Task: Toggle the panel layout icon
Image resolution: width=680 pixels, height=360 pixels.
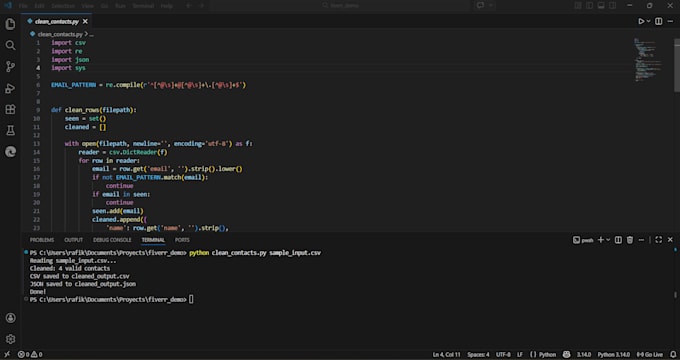Action: coord(601,6)
